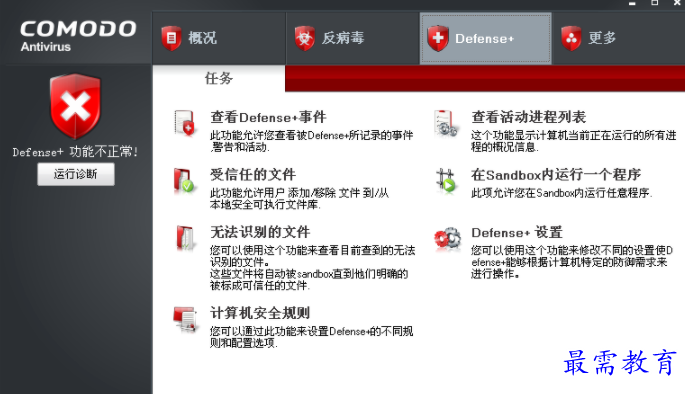Open 计算机安全规则 link
The width and height of the screenshot is (685, 394).
[x=260, y=313]
